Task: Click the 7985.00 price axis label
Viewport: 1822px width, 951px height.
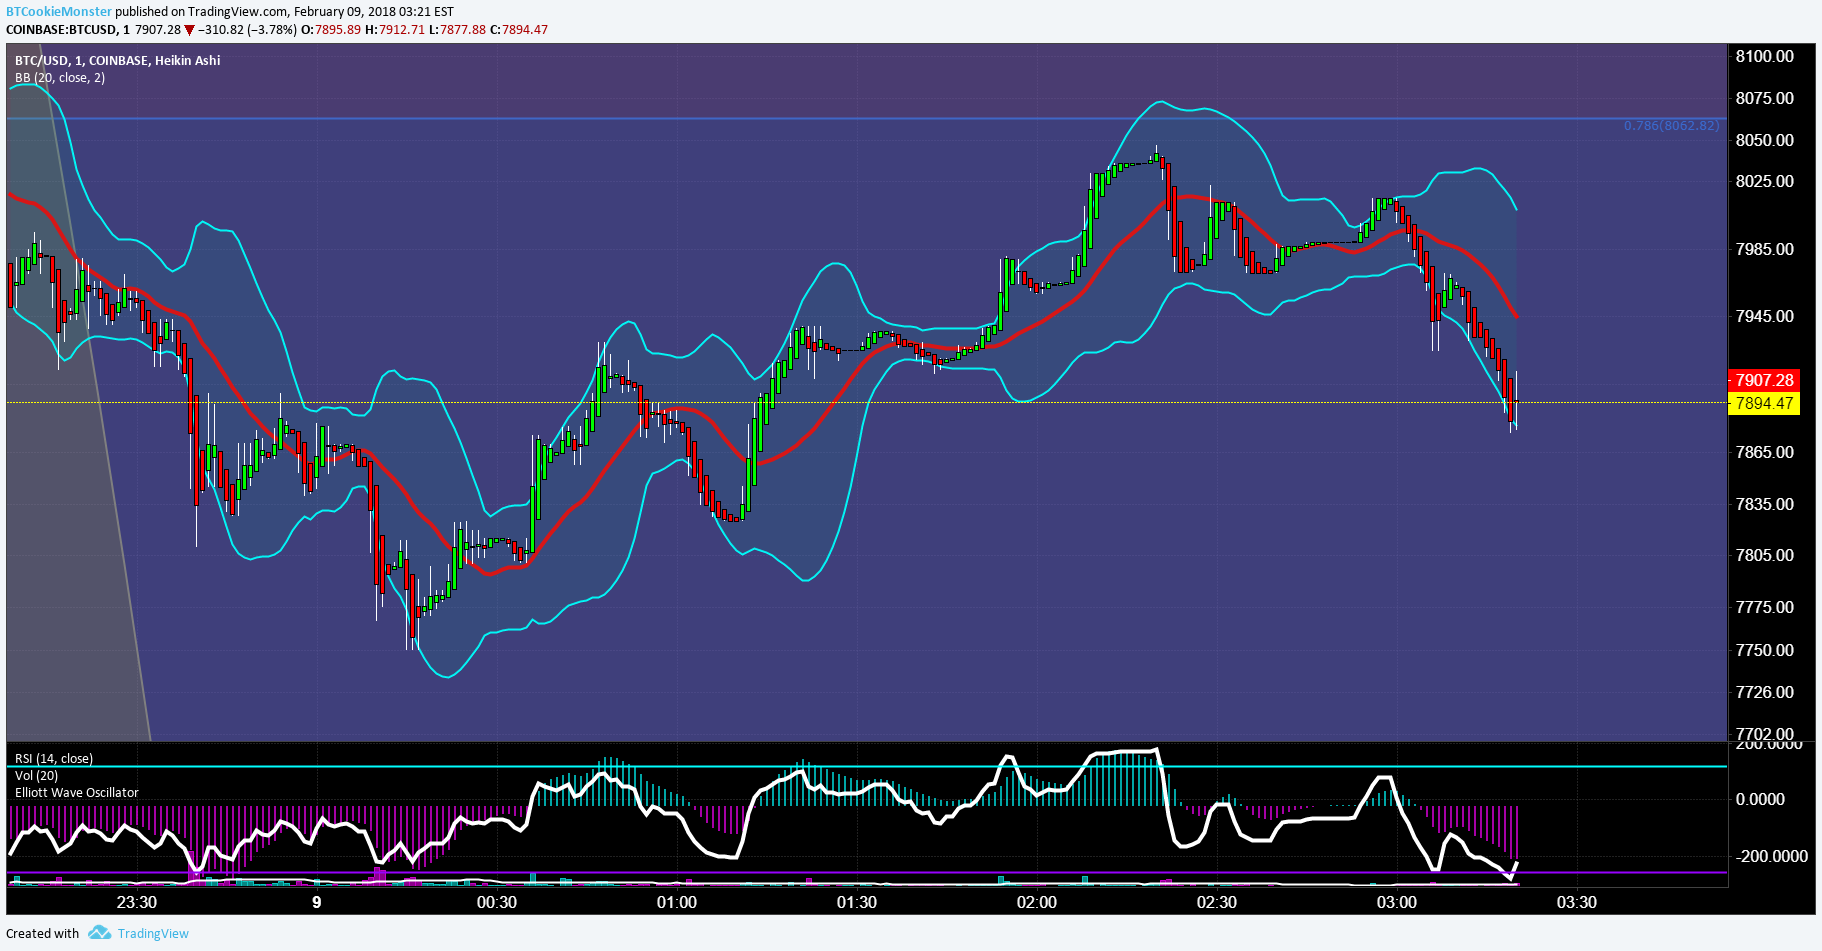Action: pos(1765,249)
